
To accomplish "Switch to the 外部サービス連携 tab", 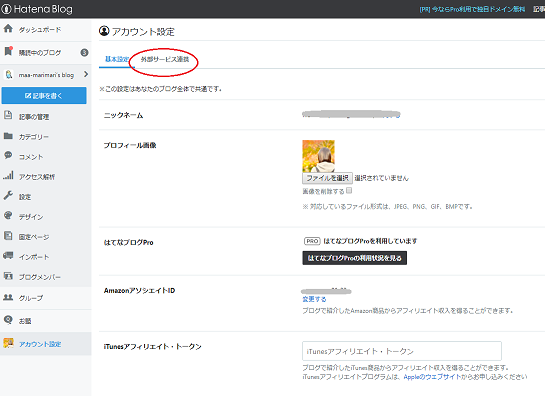I will (165, 59).
